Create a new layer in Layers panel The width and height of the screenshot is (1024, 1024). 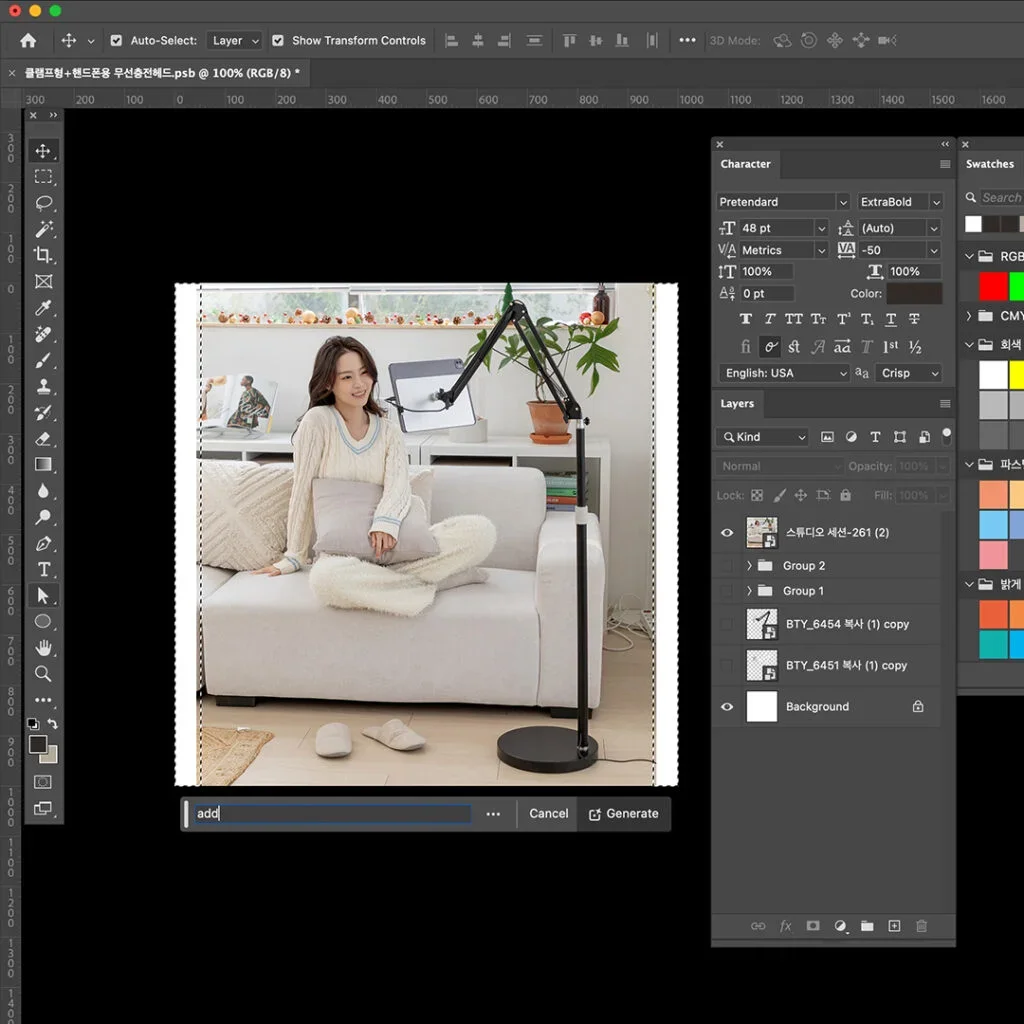(x=895, y=926)
